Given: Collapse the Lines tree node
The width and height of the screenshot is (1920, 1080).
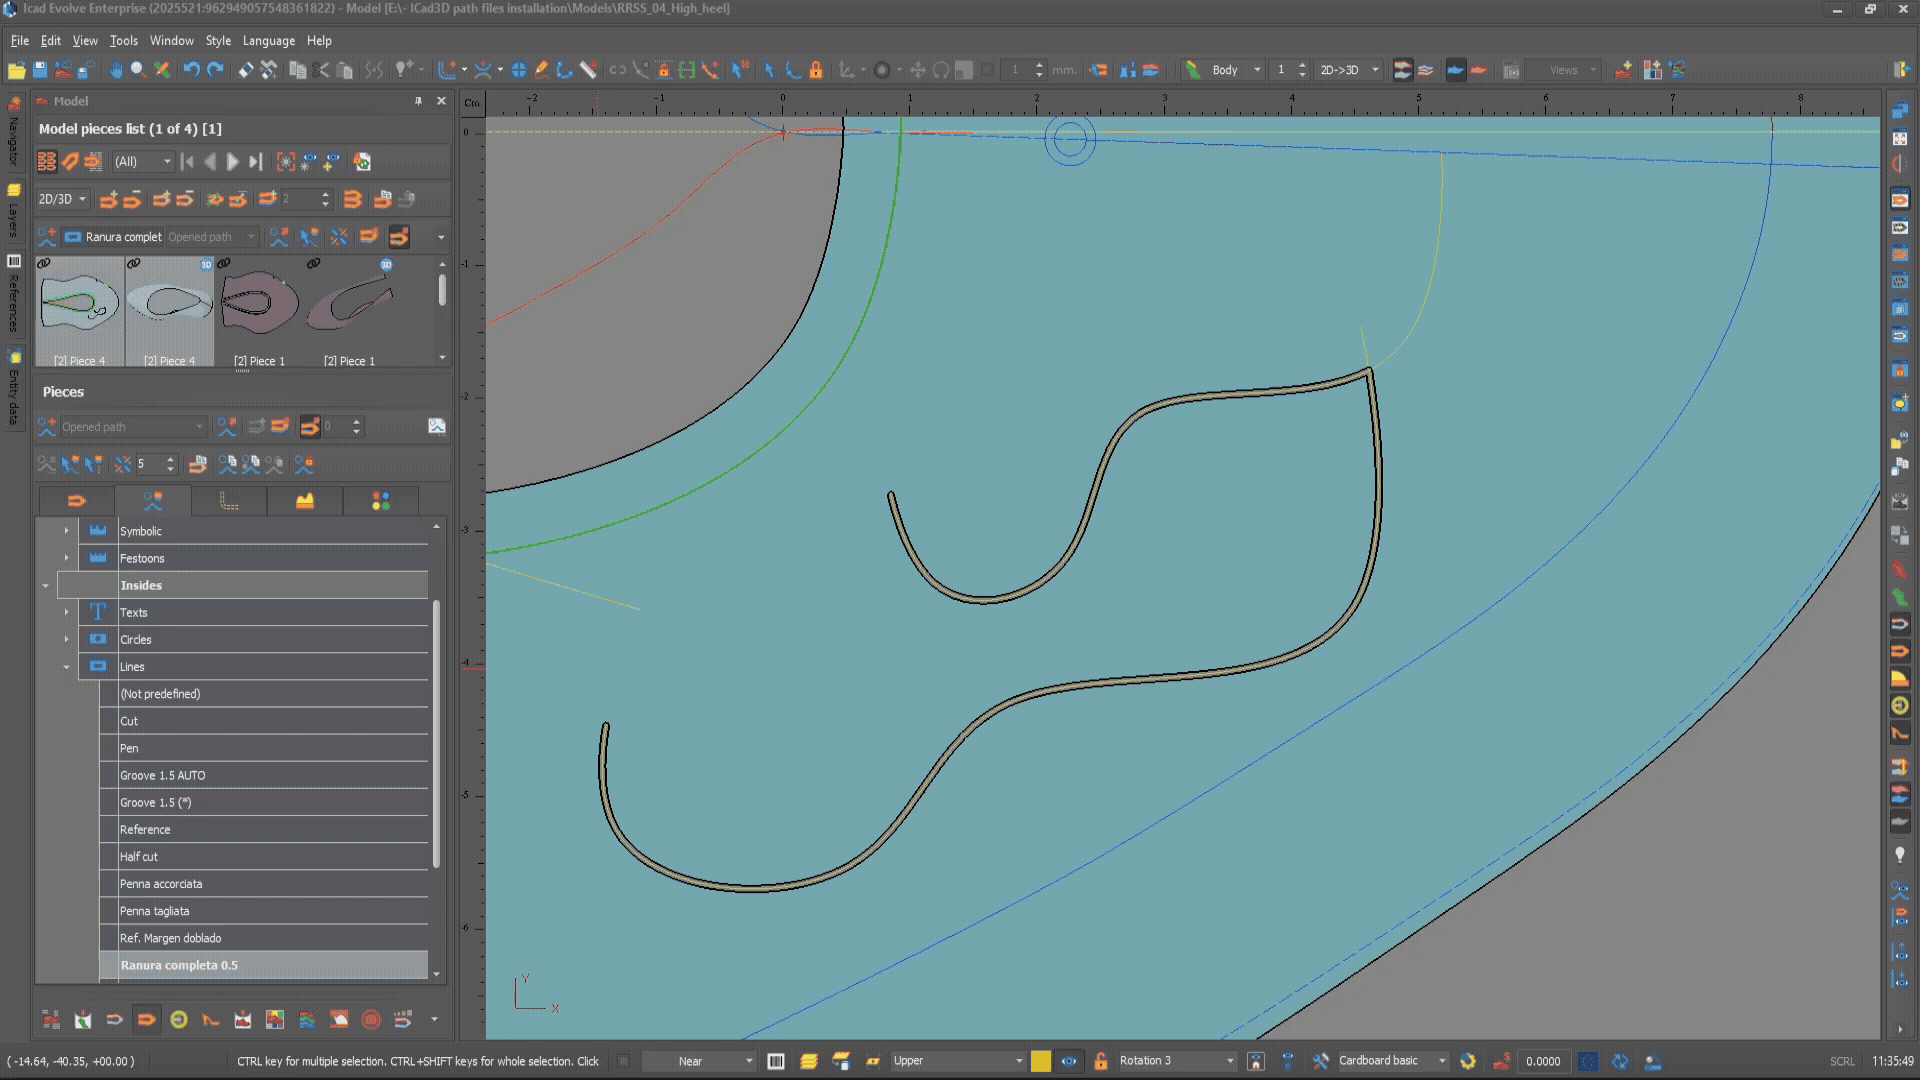Looking at the screenshot, I should tap(67, 667).
